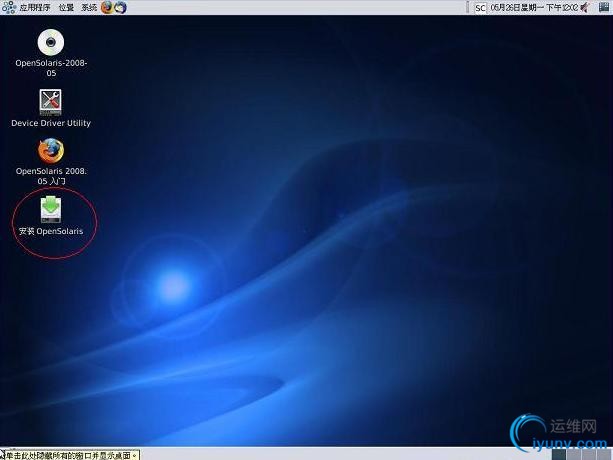
Task: Select the OpenSolaris-2008-05 disc icon
Action: [51, 42]
